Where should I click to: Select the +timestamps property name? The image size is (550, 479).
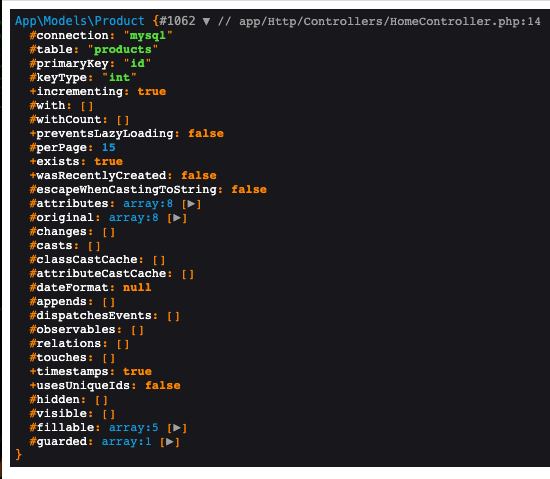(69, 372)
